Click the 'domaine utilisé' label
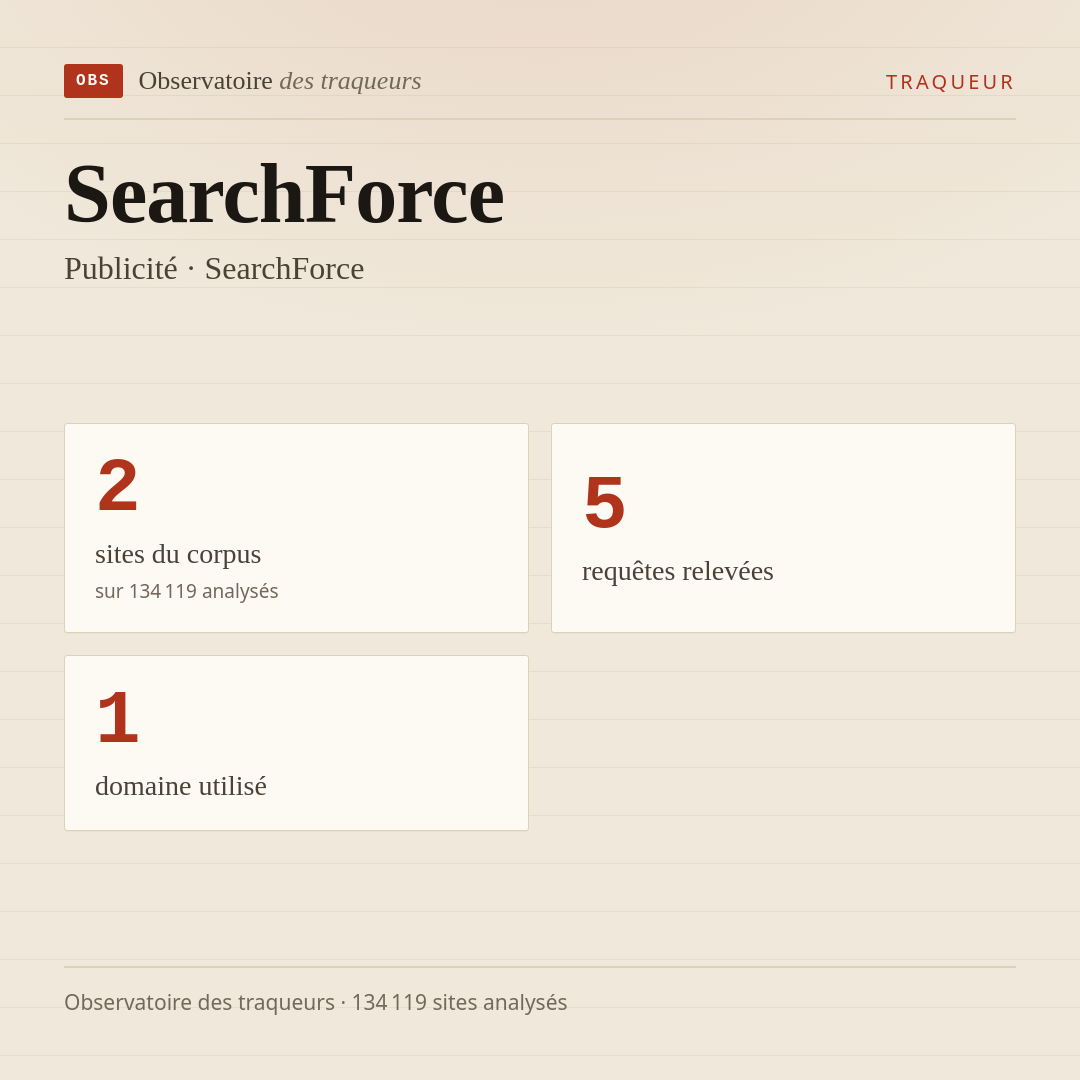This screenshot has height=1080, width=1080. click(180, 786)
